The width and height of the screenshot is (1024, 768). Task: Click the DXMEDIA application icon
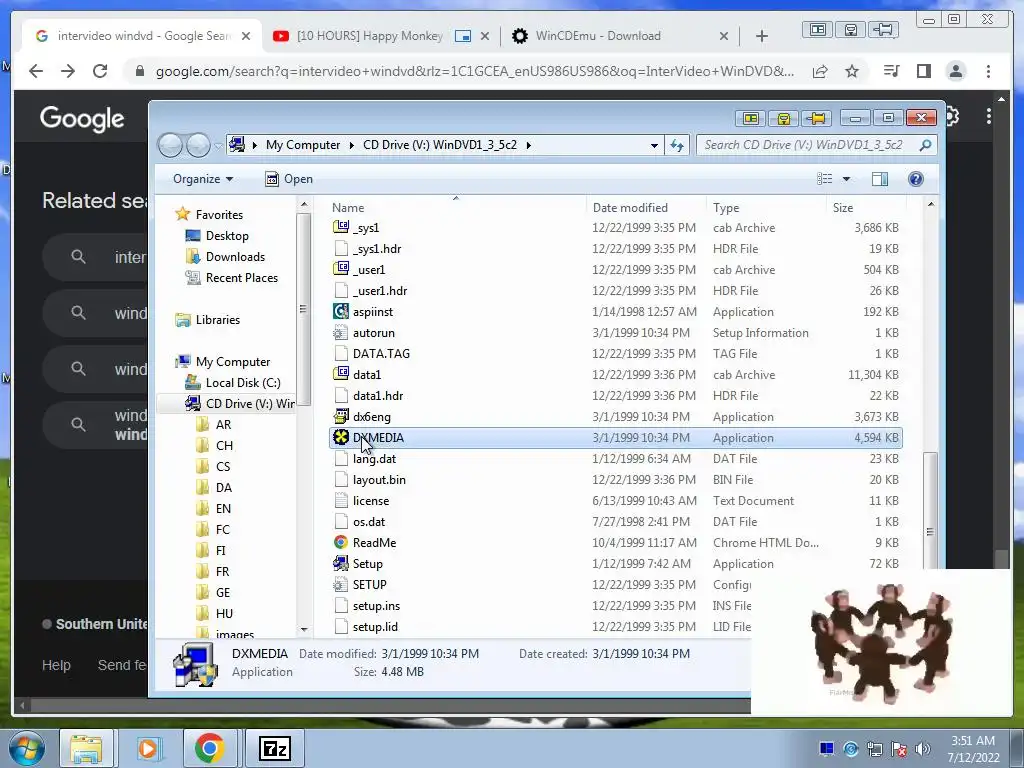pos(341,438)
